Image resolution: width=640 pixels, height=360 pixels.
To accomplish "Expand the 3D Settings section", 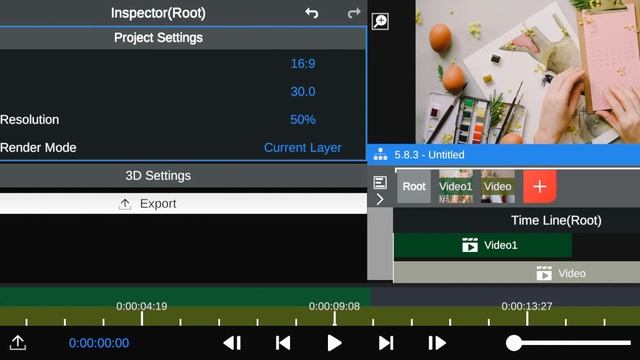I will click(x=183, y=176).
